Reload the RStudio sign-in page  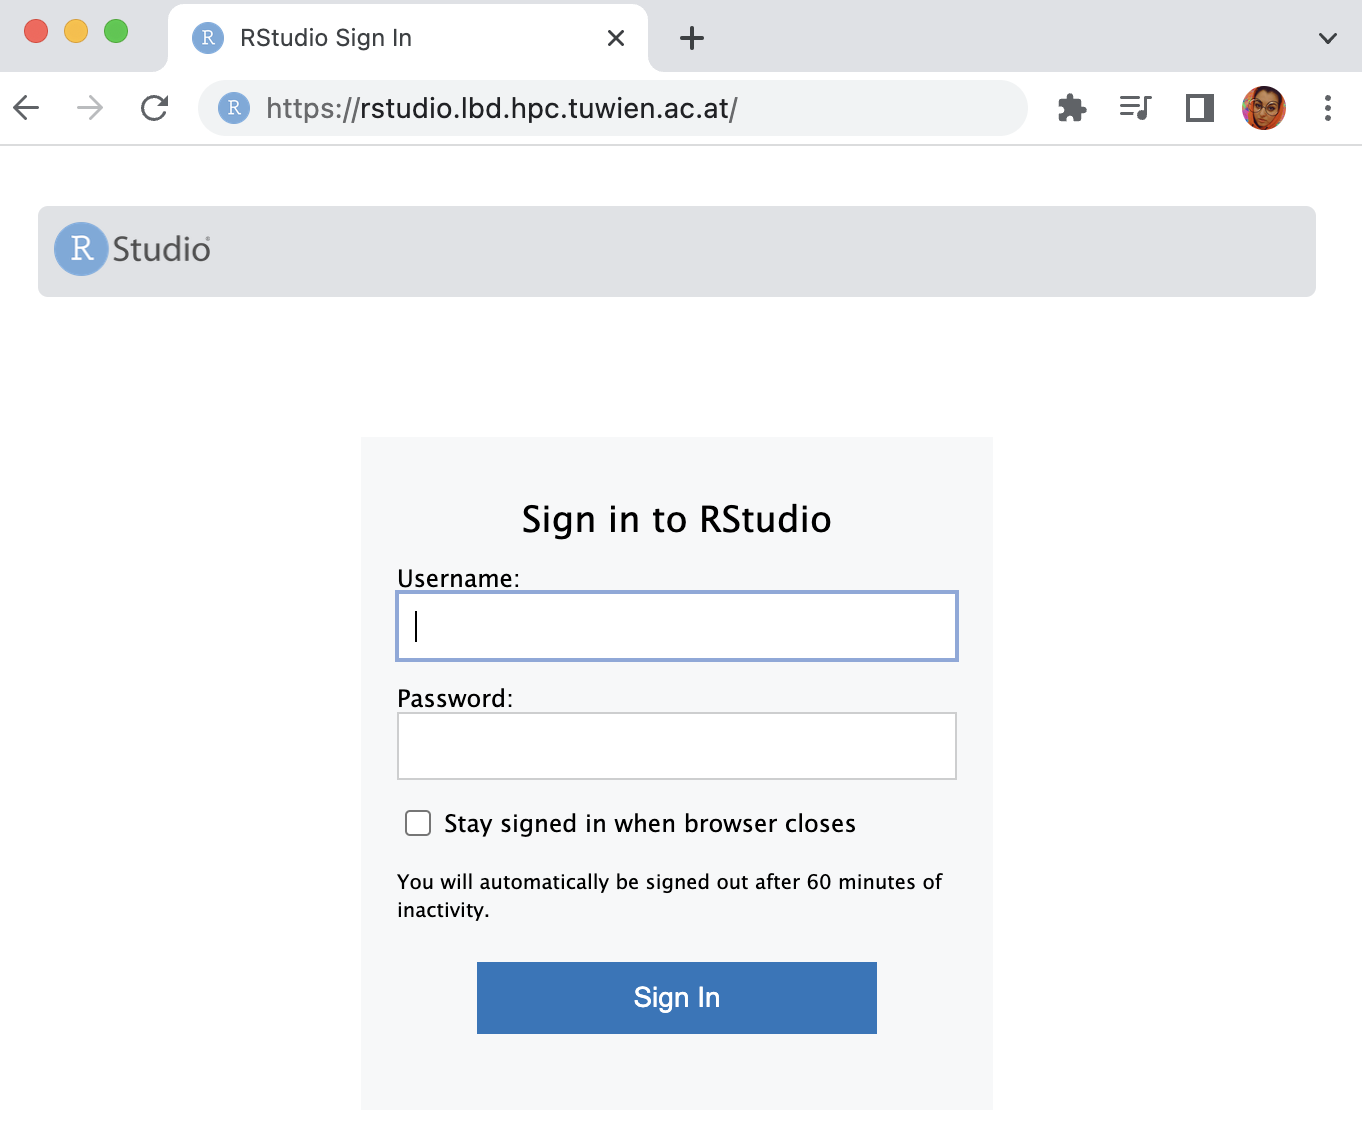click(x=154, y=108)
